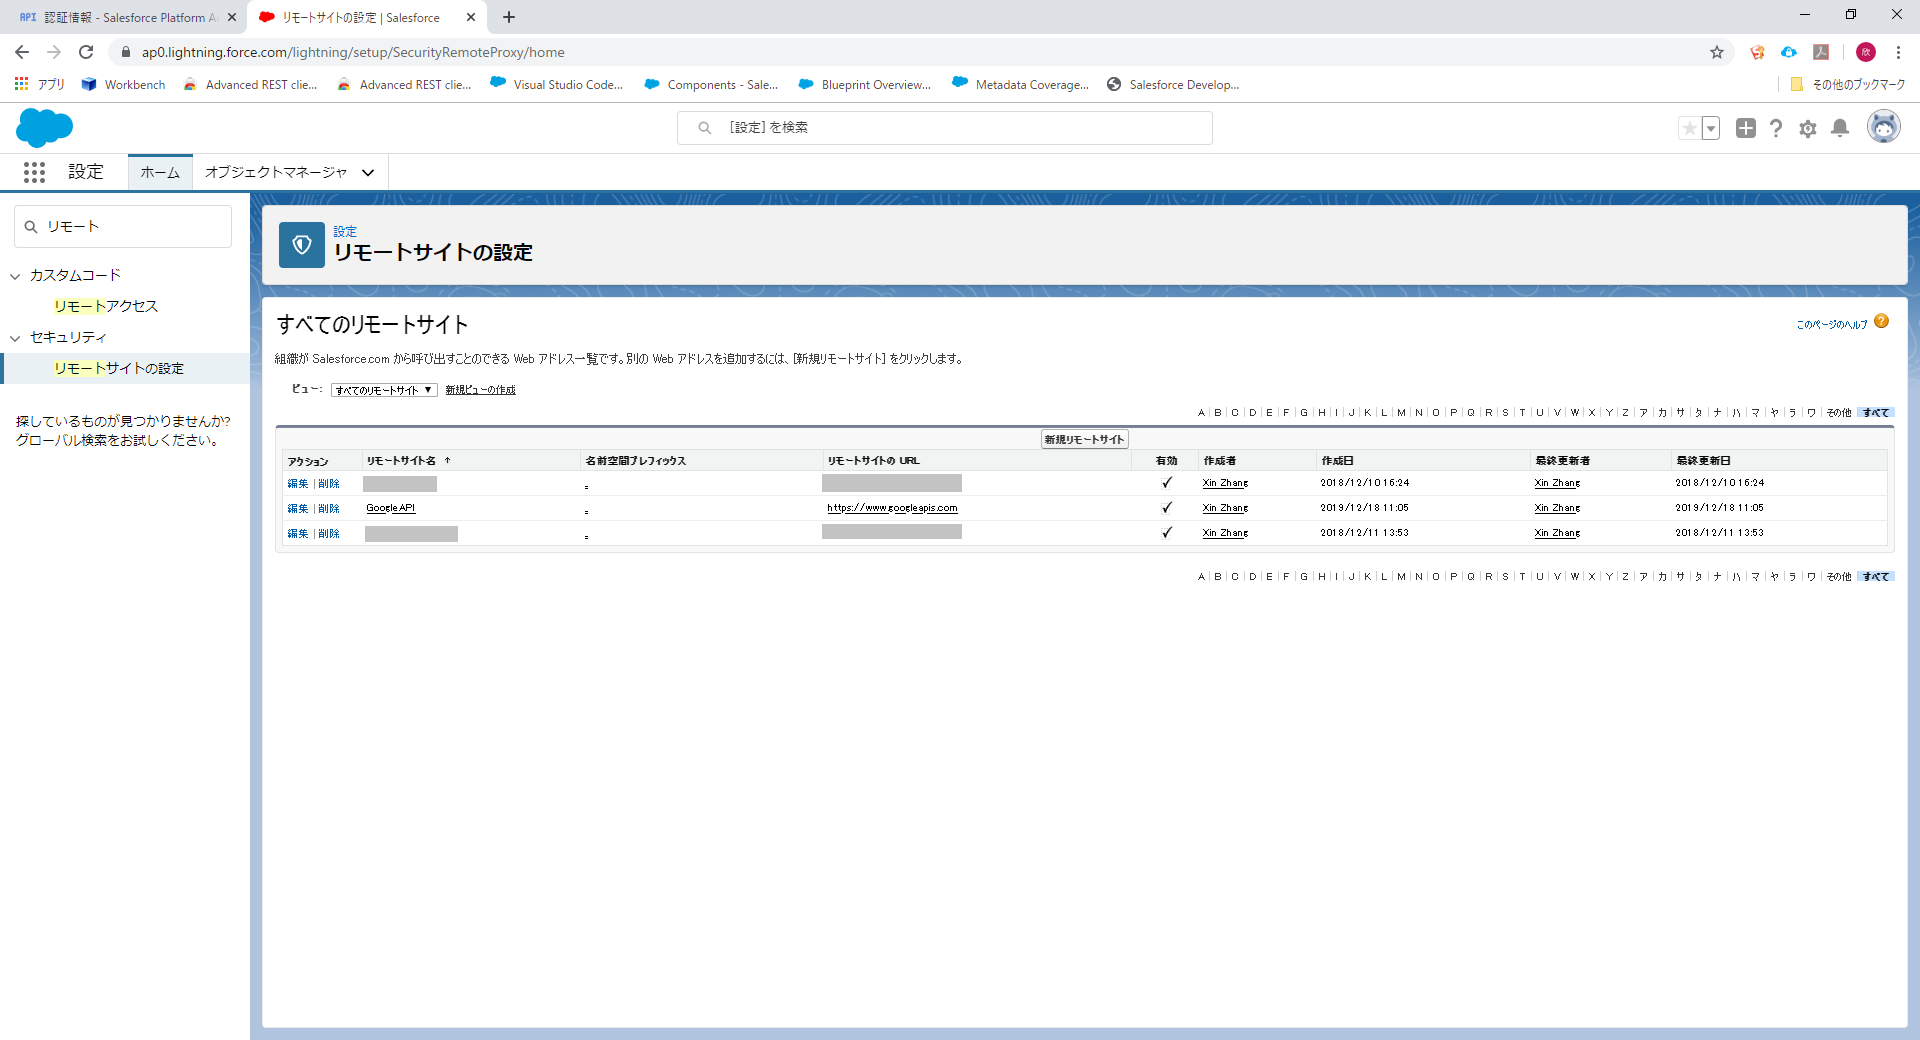Click the blue cloud extension icon

click(x=1789, y=52)
